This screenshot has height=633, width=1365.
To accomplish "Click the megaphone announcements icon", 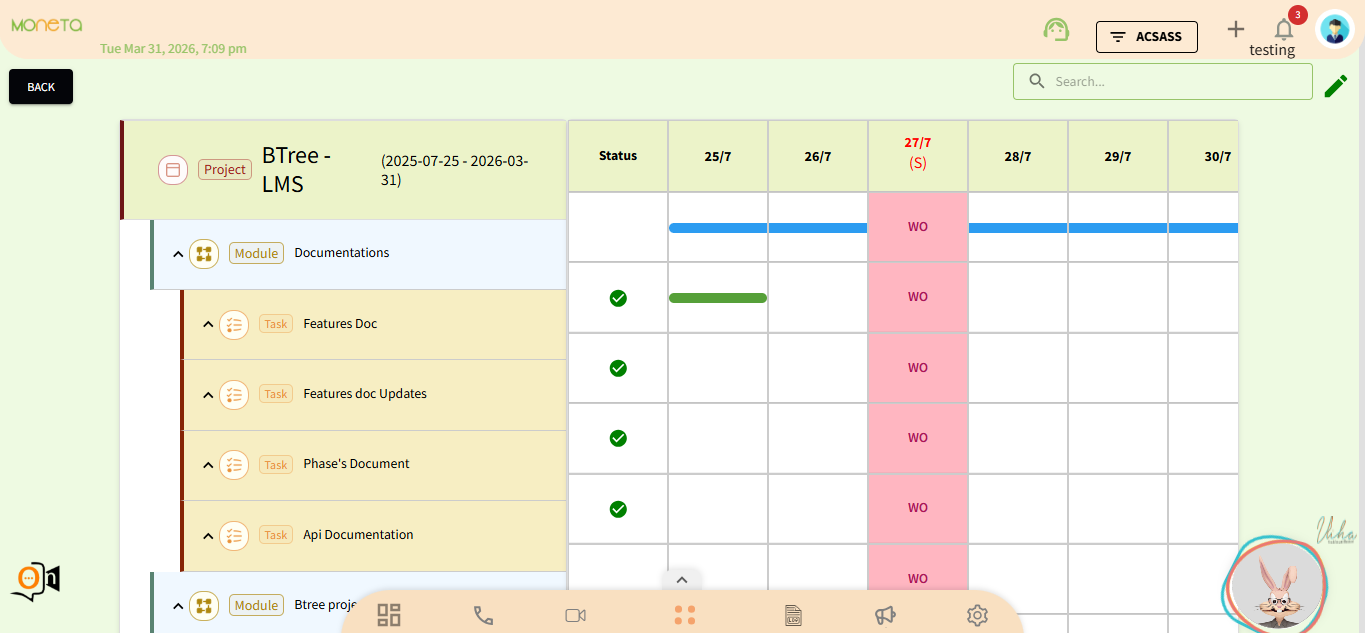I will (885, 615).
